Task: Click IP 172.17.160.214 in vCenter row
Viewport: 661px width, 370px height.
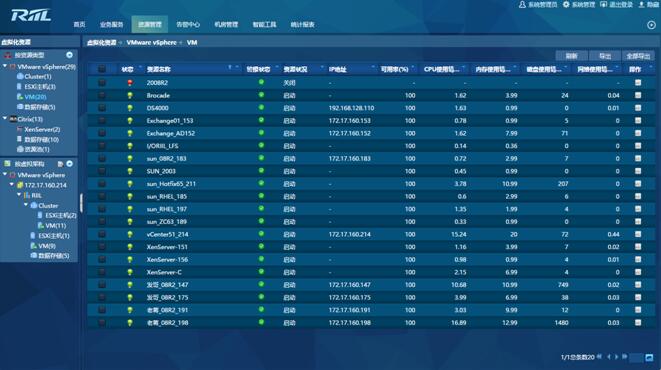Action: coord(349,234)
